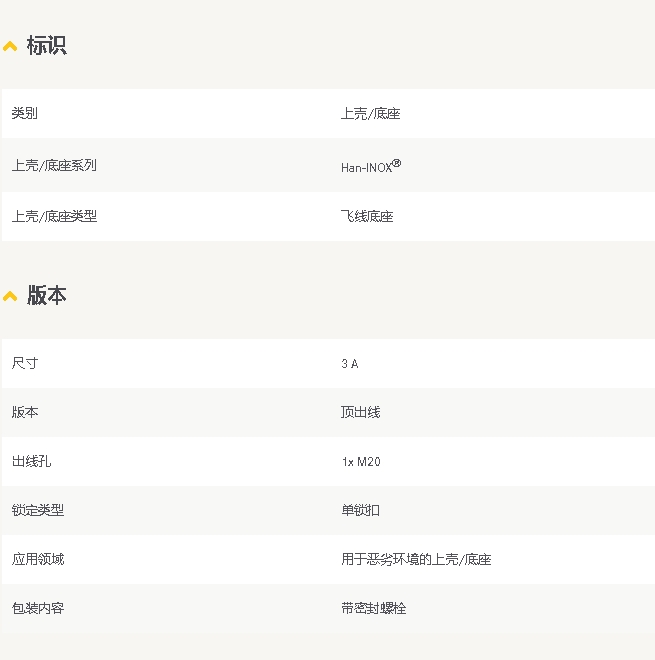Click the 3 A size value
655x660 pixels.
pos(349,364)
